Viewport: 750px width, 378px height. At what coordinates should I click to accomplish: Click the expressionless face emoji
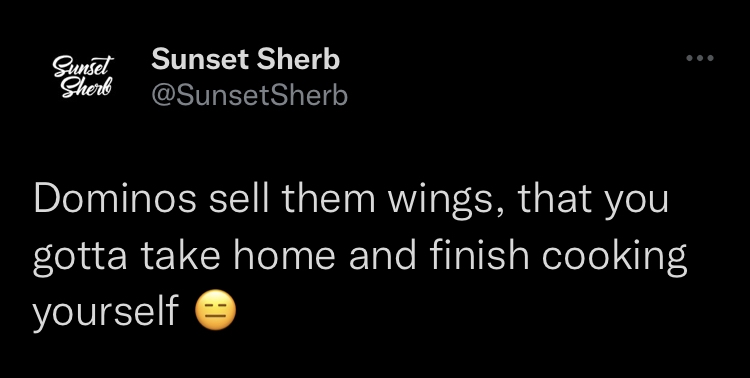click(x=216, y=311)
